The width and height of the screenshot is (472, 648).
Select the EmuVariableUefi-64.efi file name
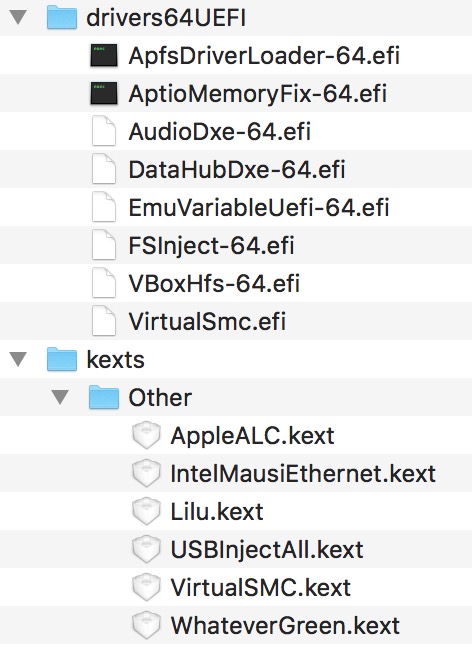click(259, 208)
